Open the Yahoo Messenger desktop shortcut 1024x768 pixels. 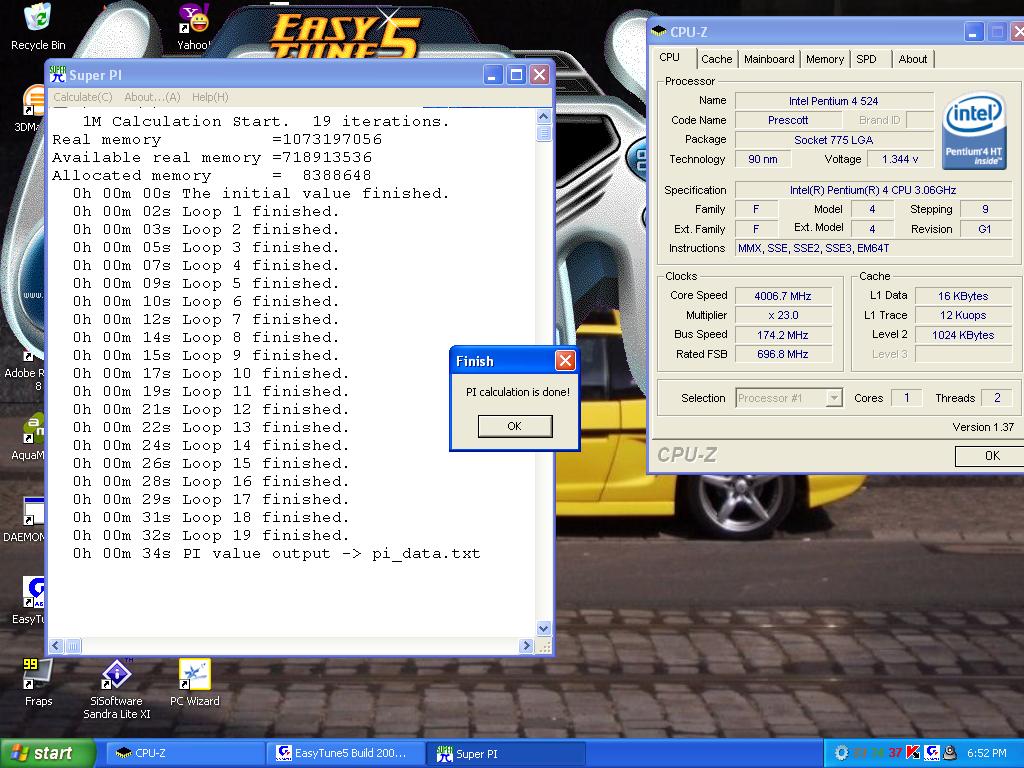tap(194, 26)
